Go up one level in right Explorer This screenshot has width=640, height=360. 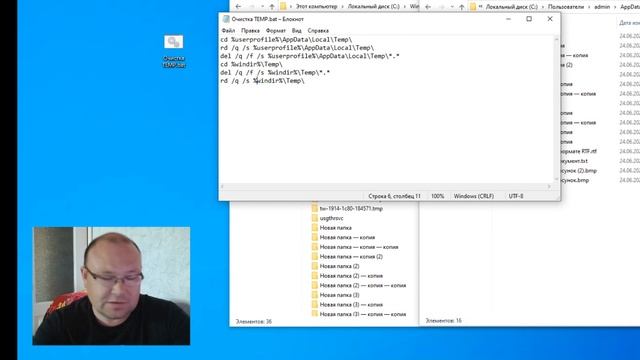462,7
